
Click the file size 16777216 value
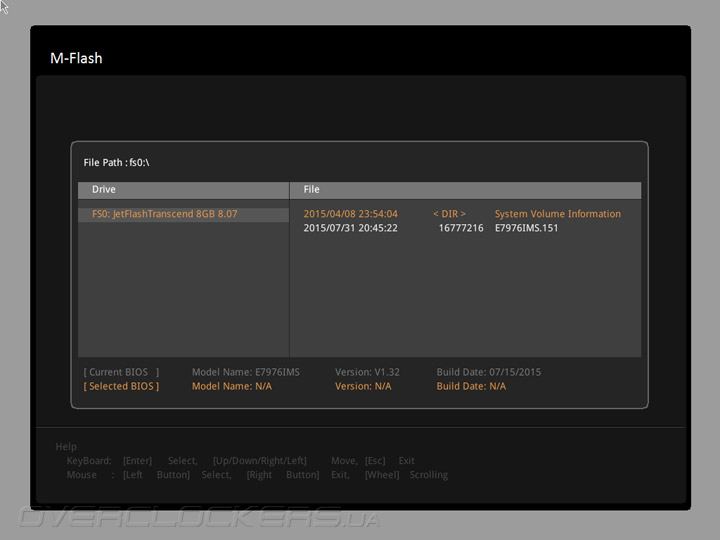461,228
